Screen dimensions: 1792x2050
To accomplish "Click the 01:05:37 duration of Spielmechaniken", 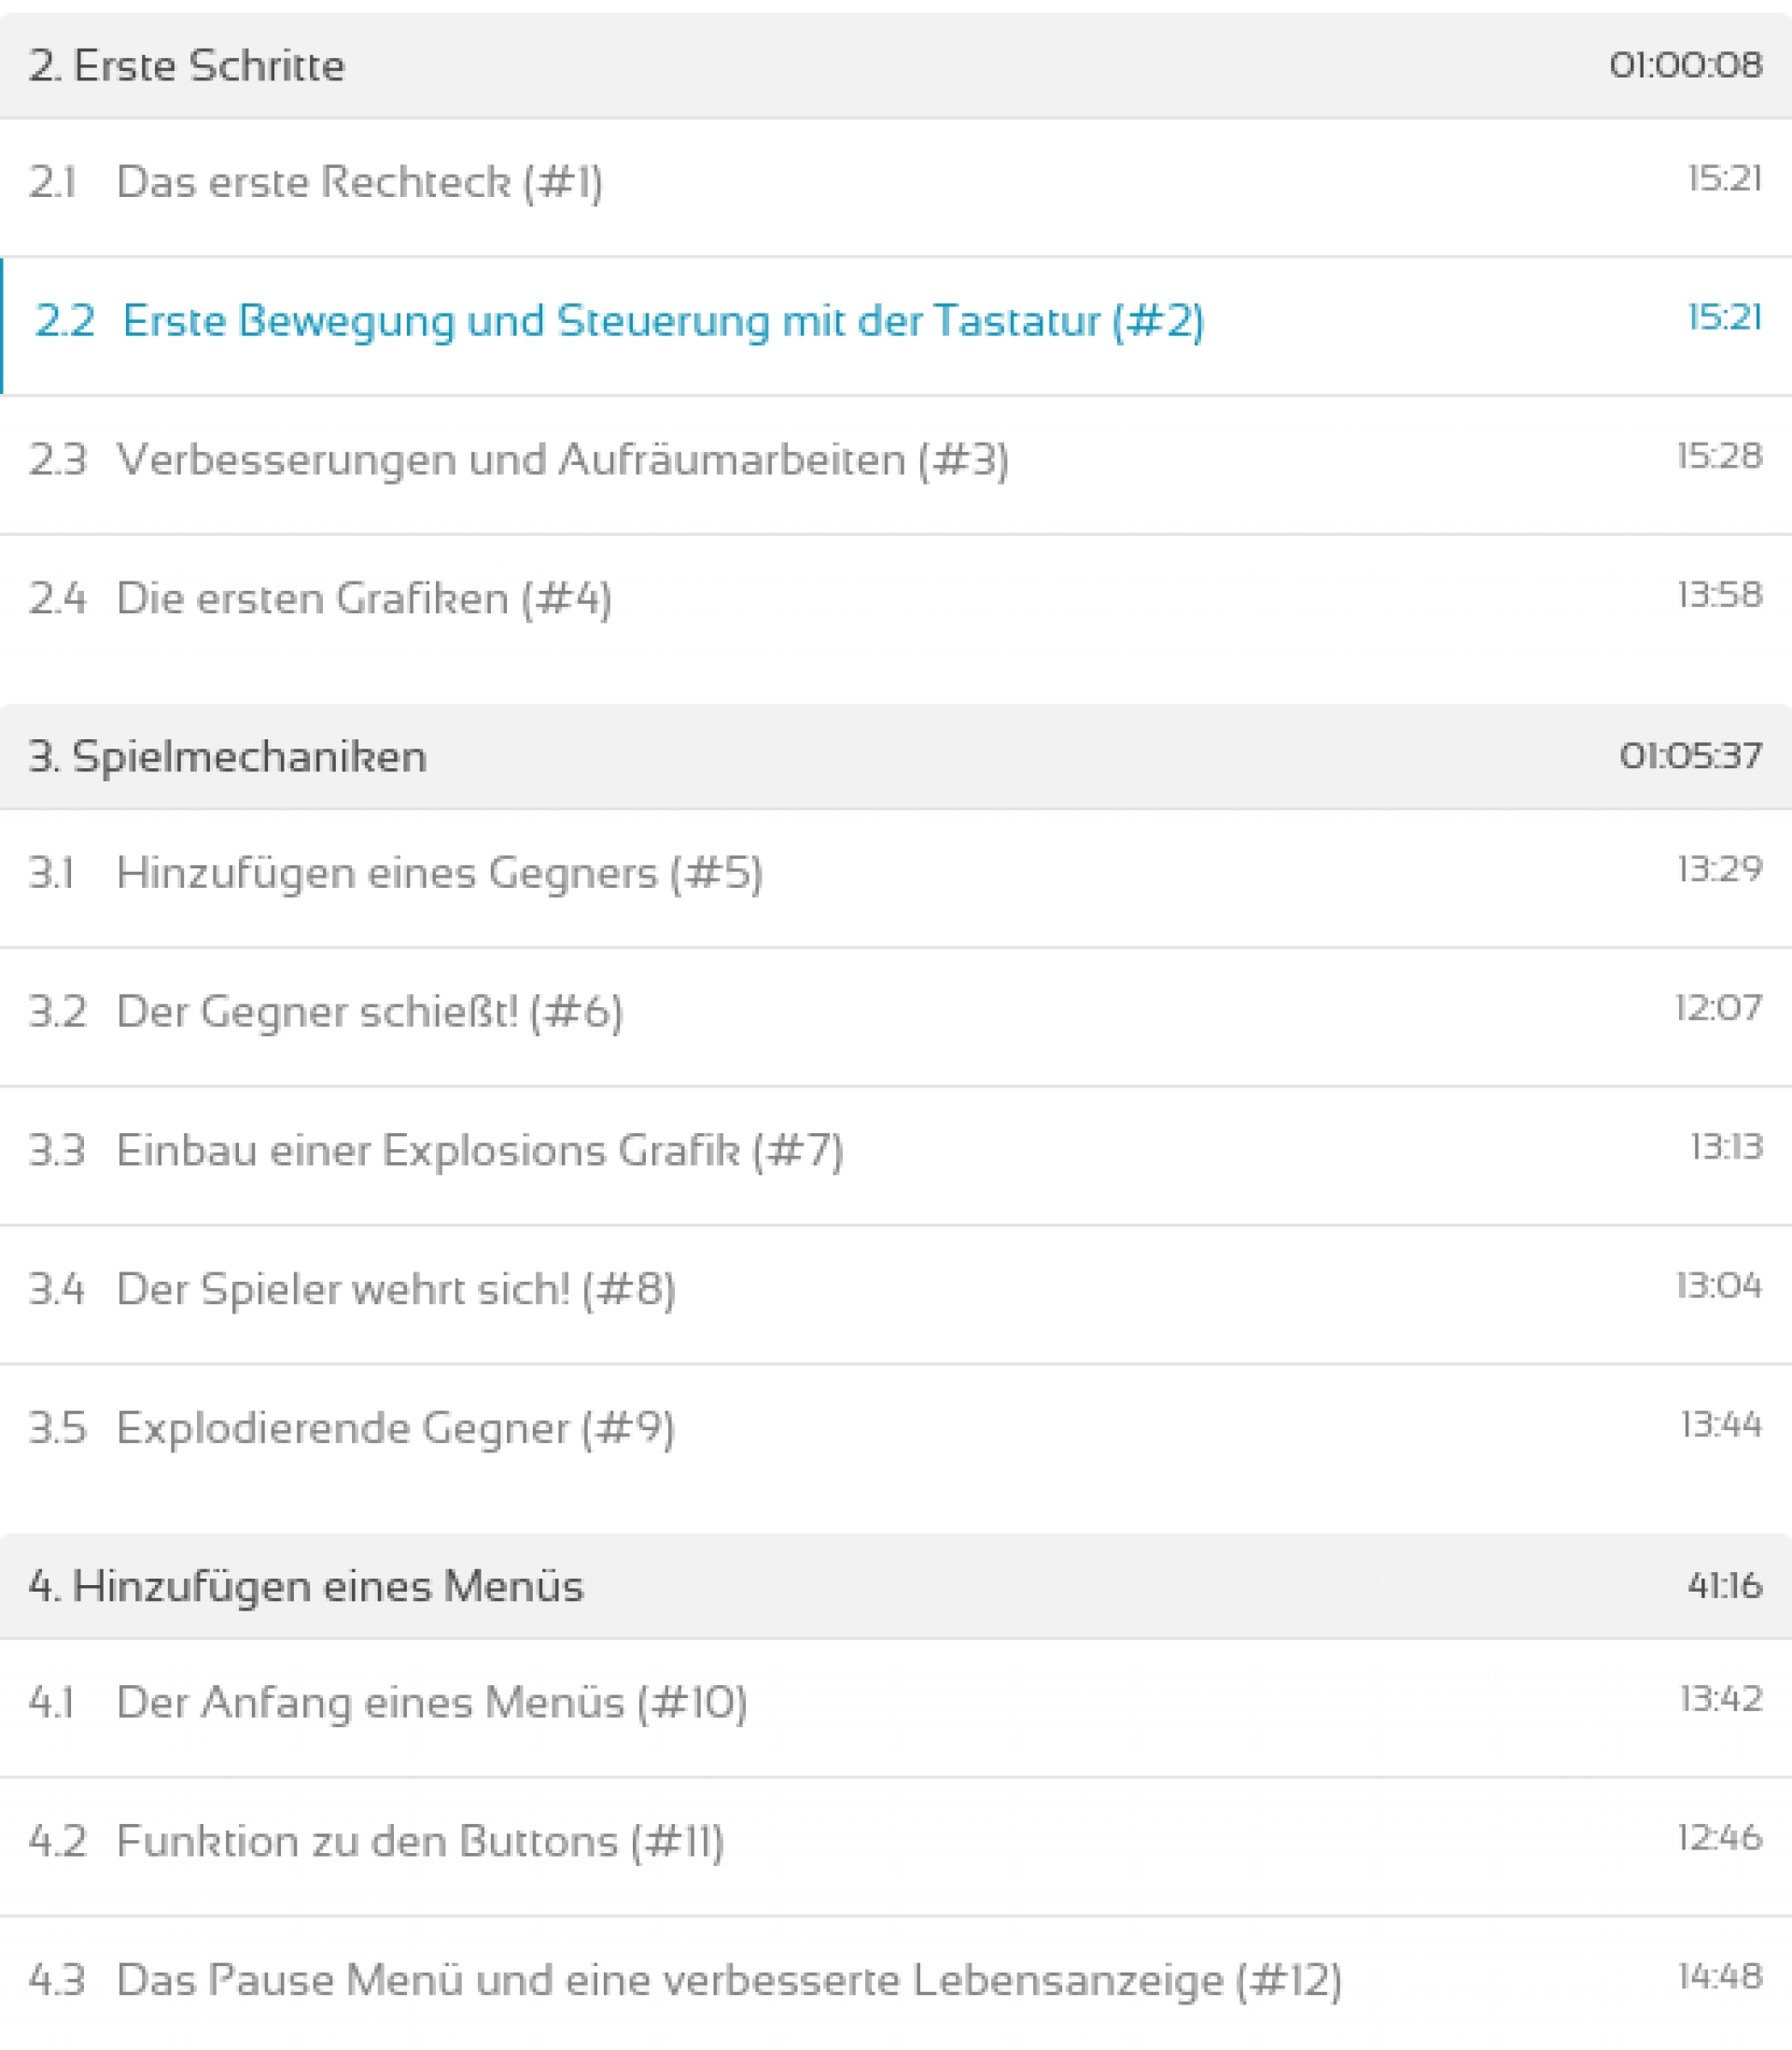I will 1691,756.
